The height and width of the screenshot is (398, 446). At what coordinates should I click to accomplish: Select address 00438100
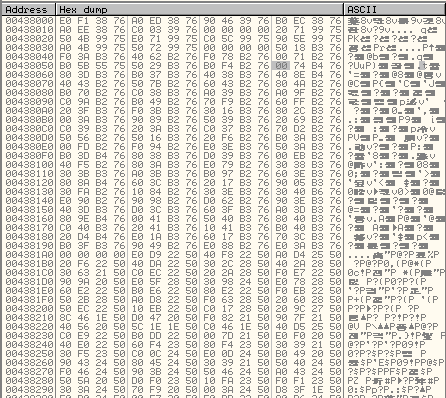pyautogui.click(x=29, y=165)
